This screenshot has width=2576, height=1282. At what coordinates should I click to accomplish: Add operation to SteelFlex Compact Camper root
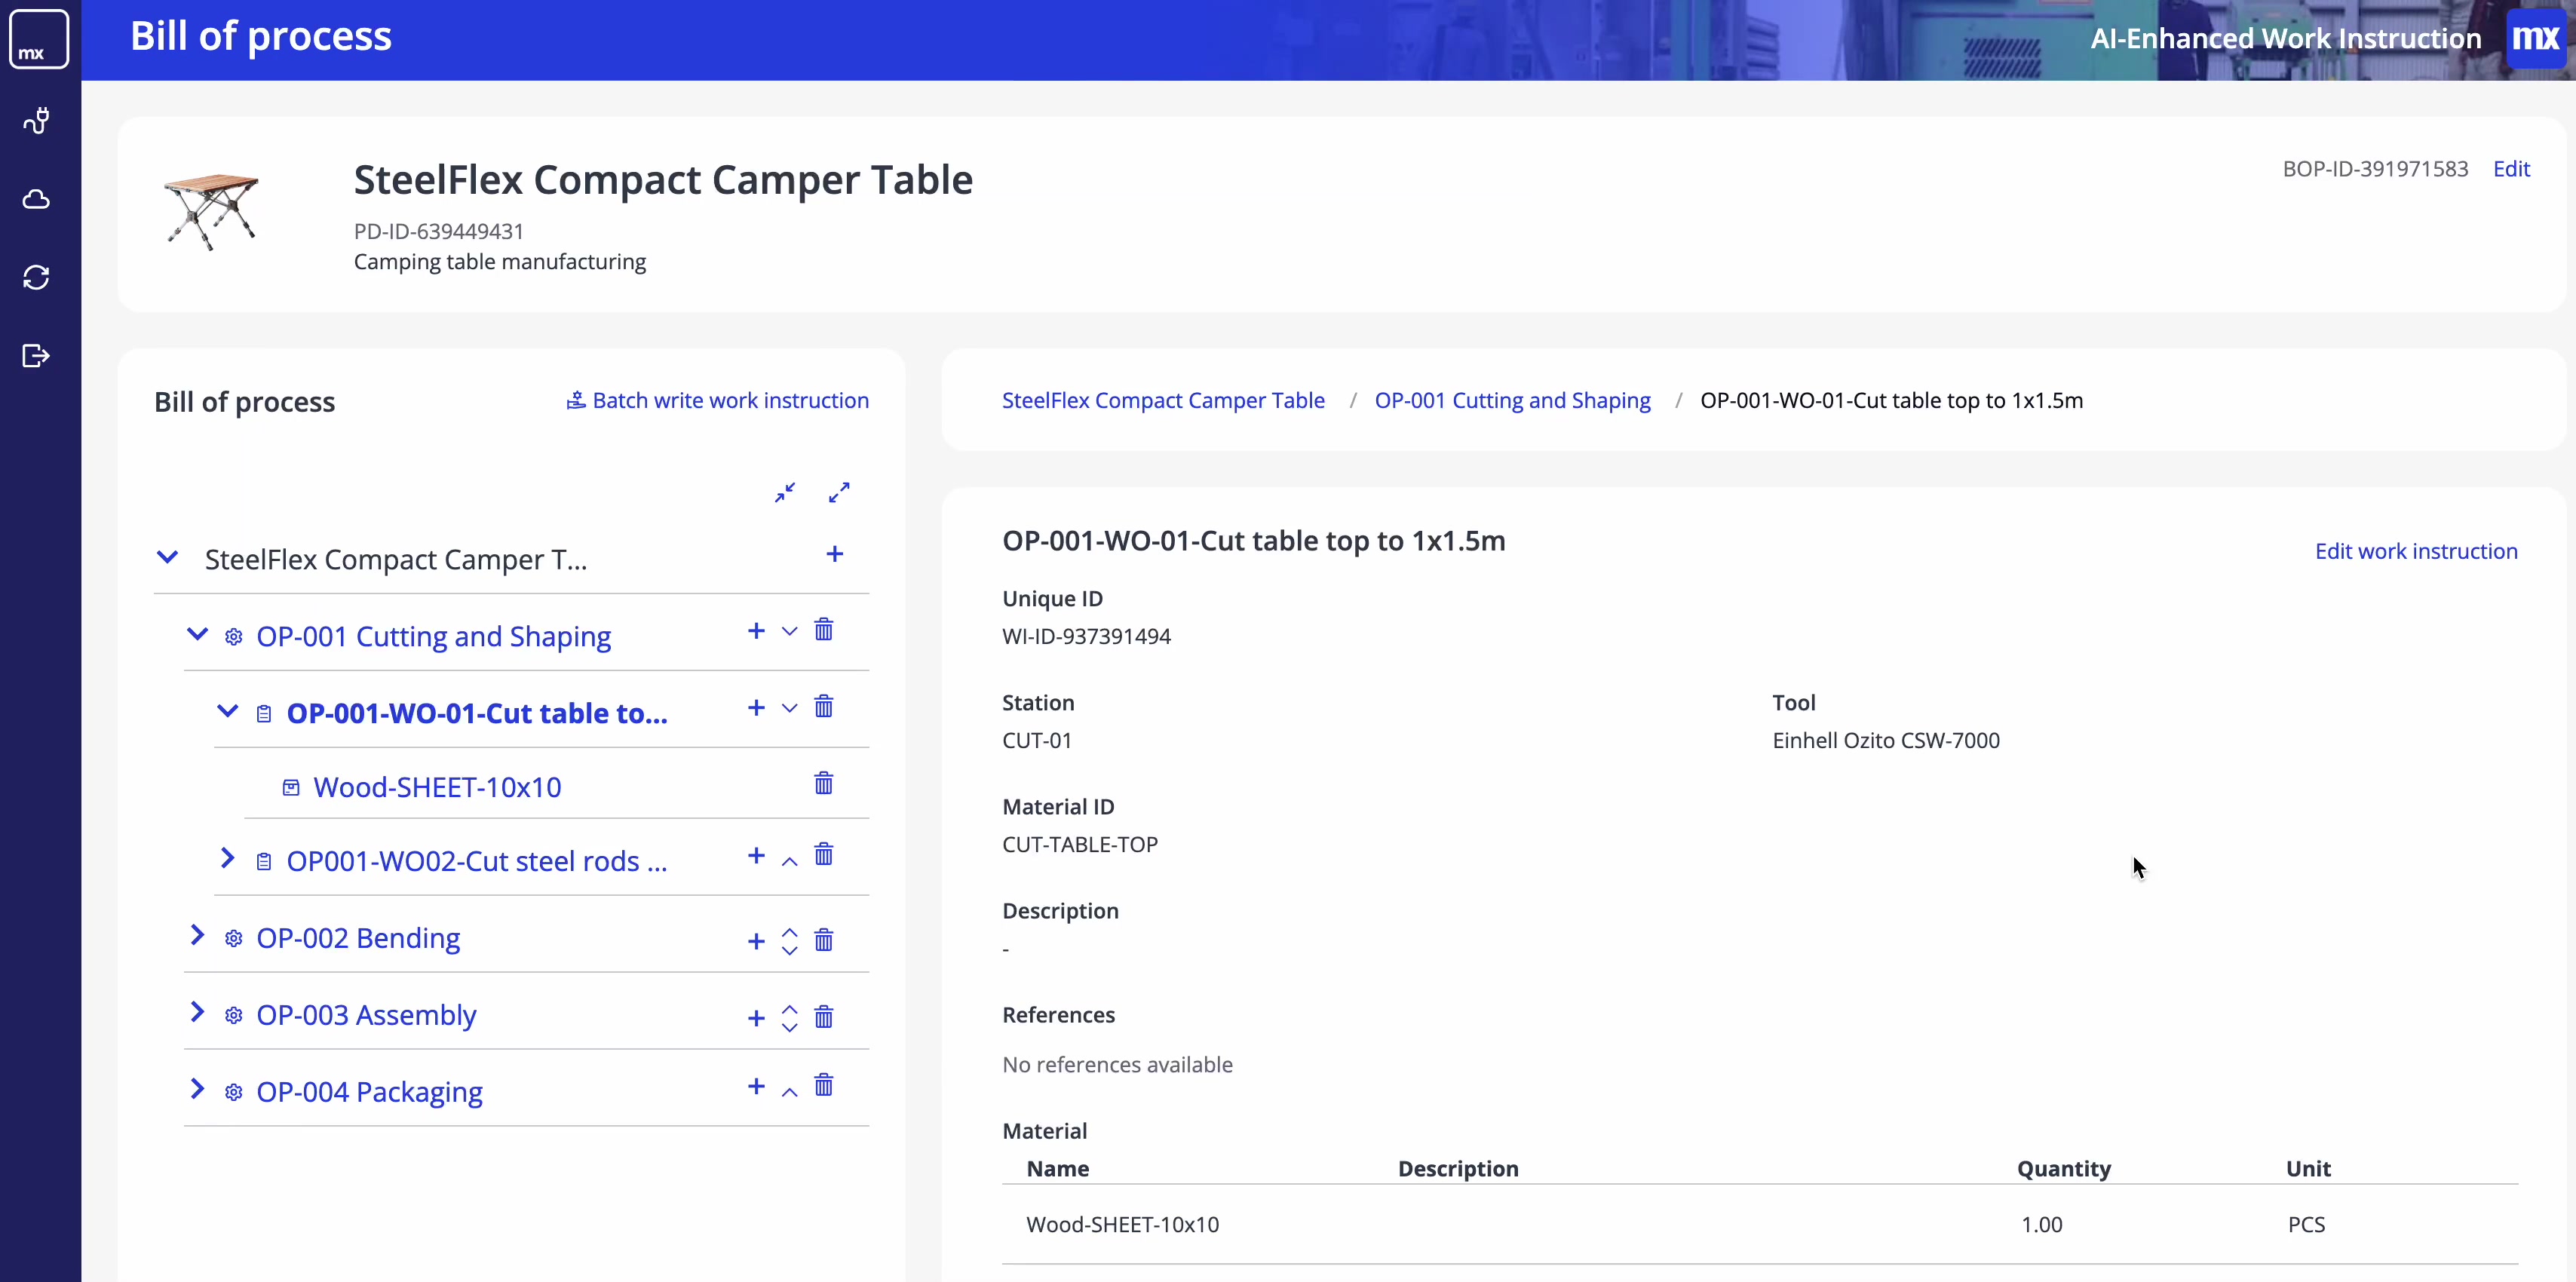pyautogui.click(x=835, y=554)
